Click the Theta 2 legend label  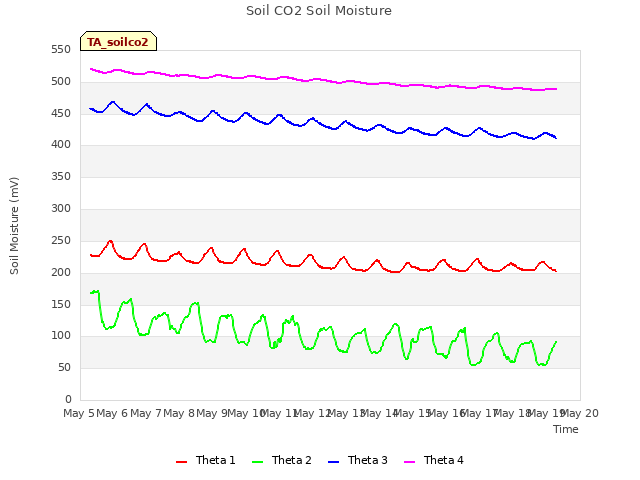pyautogui.click(x=291, y=460)
